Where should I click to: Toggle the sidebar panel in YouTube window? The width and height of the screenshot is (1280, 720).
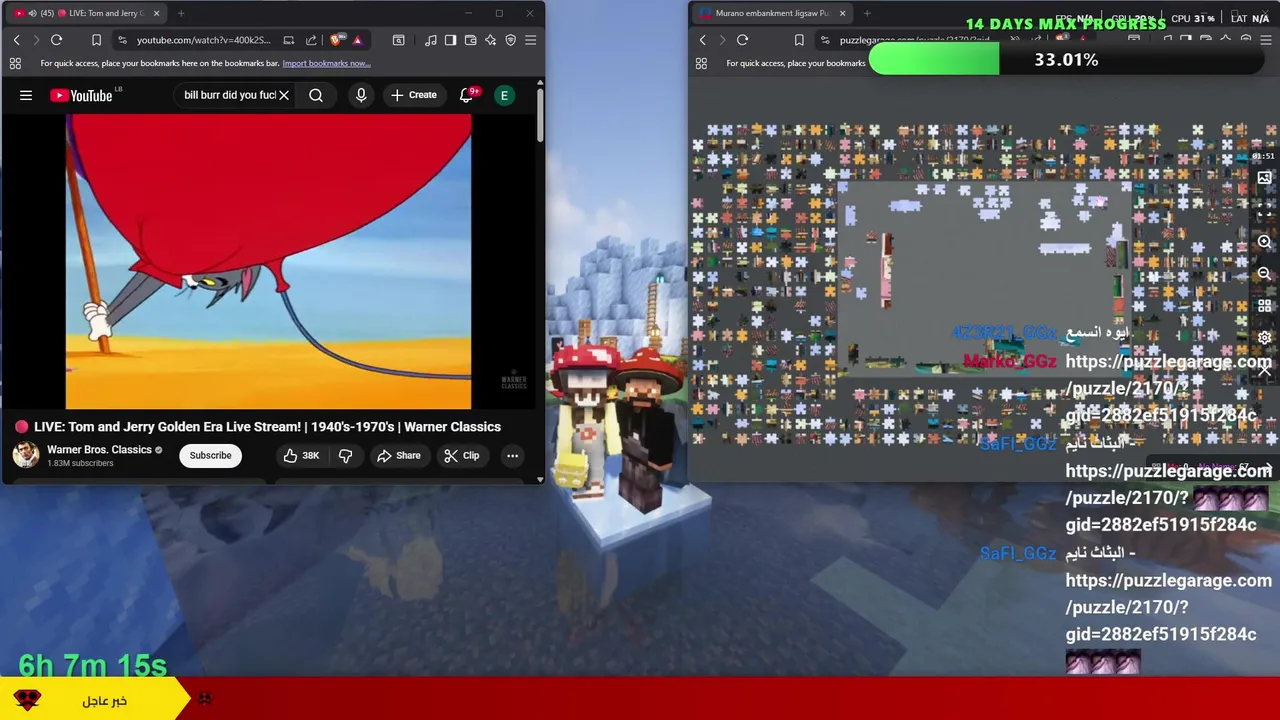450,40
